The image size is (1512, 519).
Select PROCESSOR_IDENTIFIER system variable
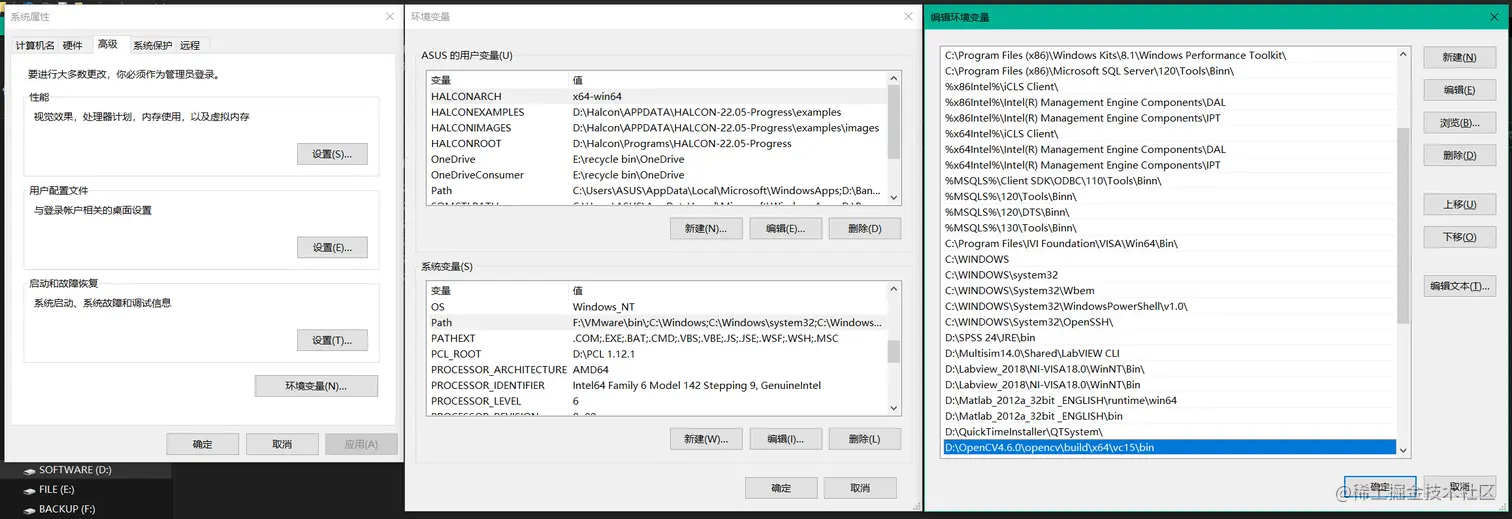point(656,385)
